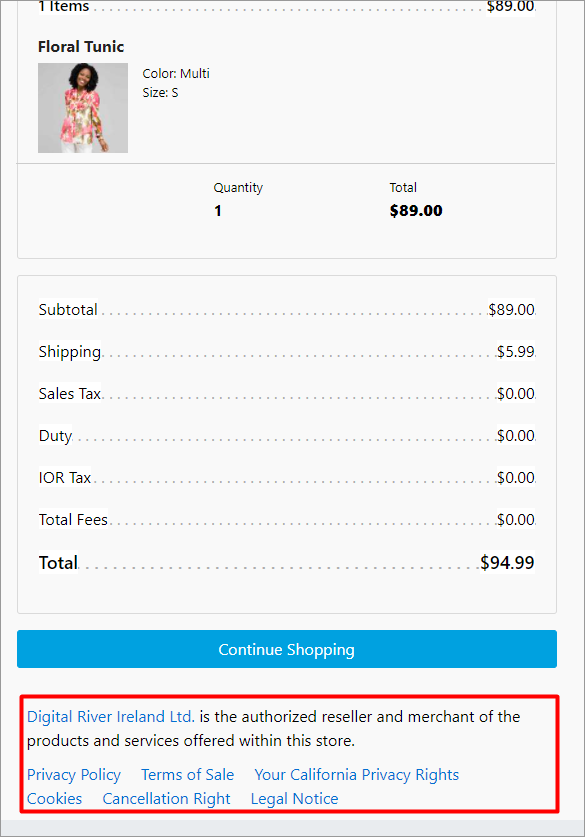Click the Color: Multi attribute text
The height and width of the screenshot is (837, 585).
176,74
